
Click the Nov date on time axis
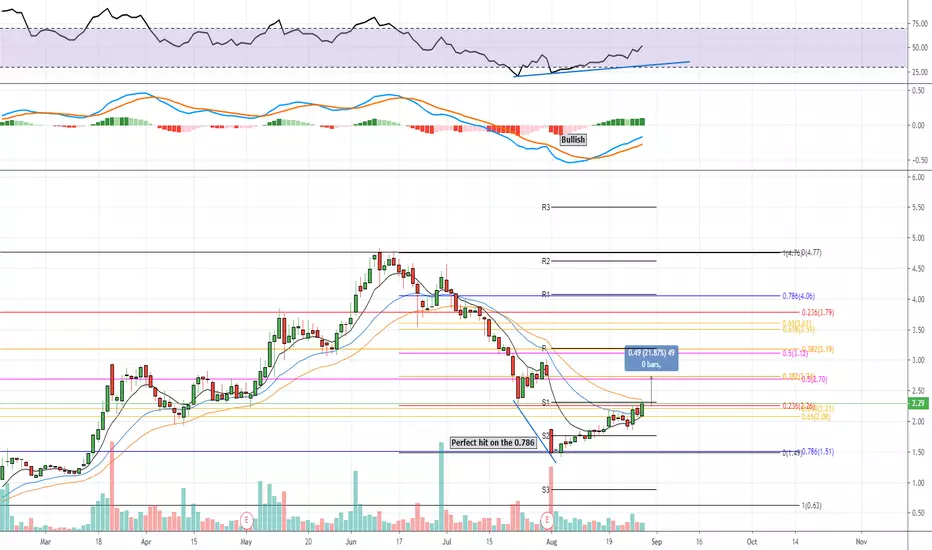pos(861,542)
